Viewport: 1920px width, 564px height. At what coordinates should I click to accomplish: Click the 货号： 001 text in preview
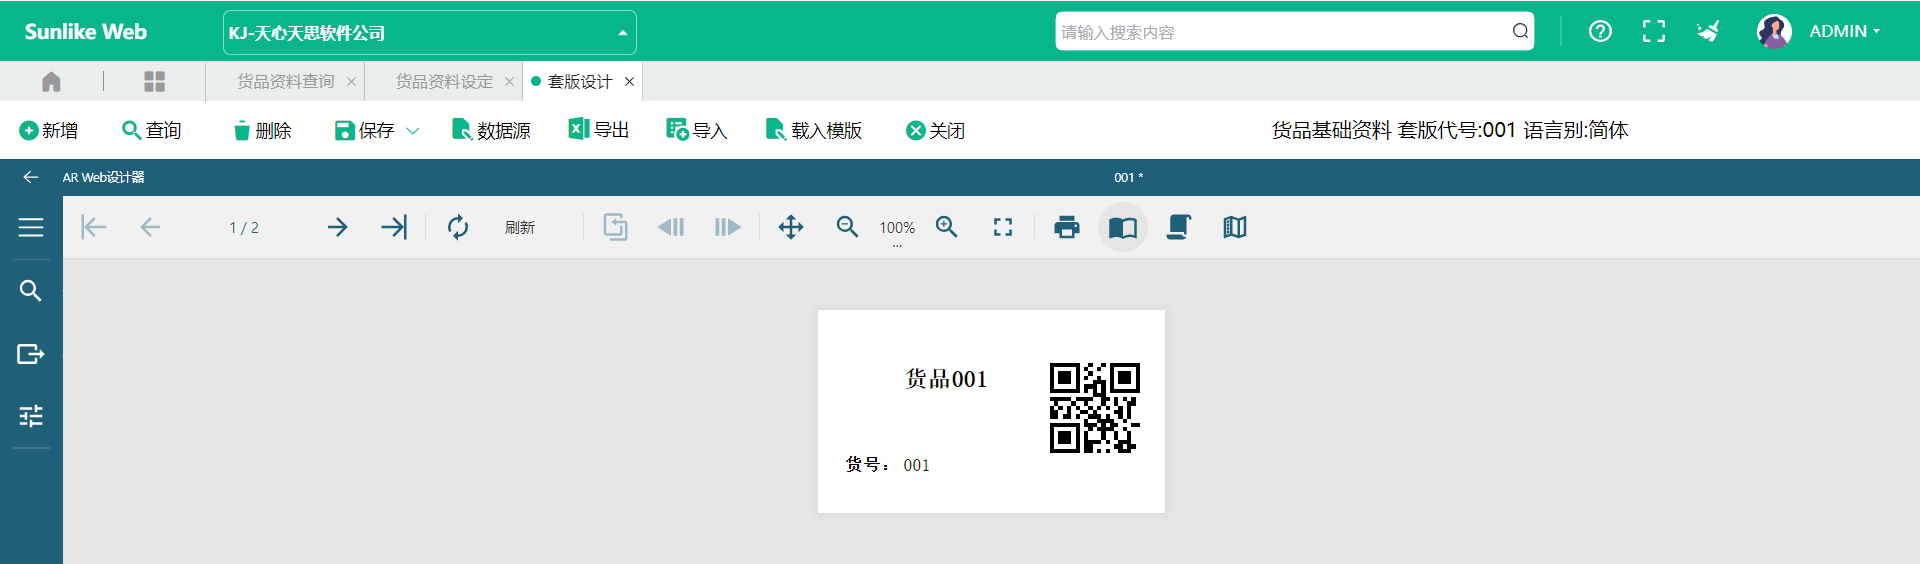click(888, 465)
